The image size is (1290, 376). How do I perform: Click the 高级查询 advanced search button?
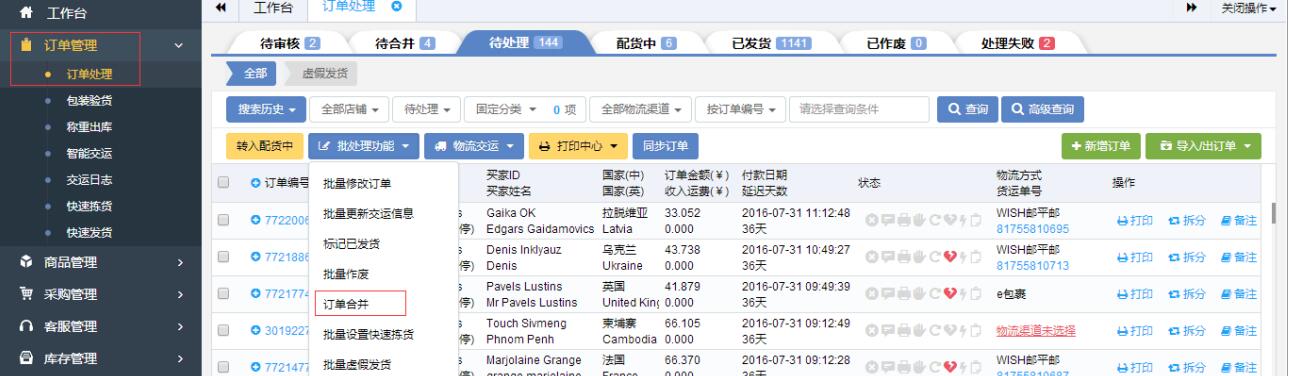coord(1043,109)
